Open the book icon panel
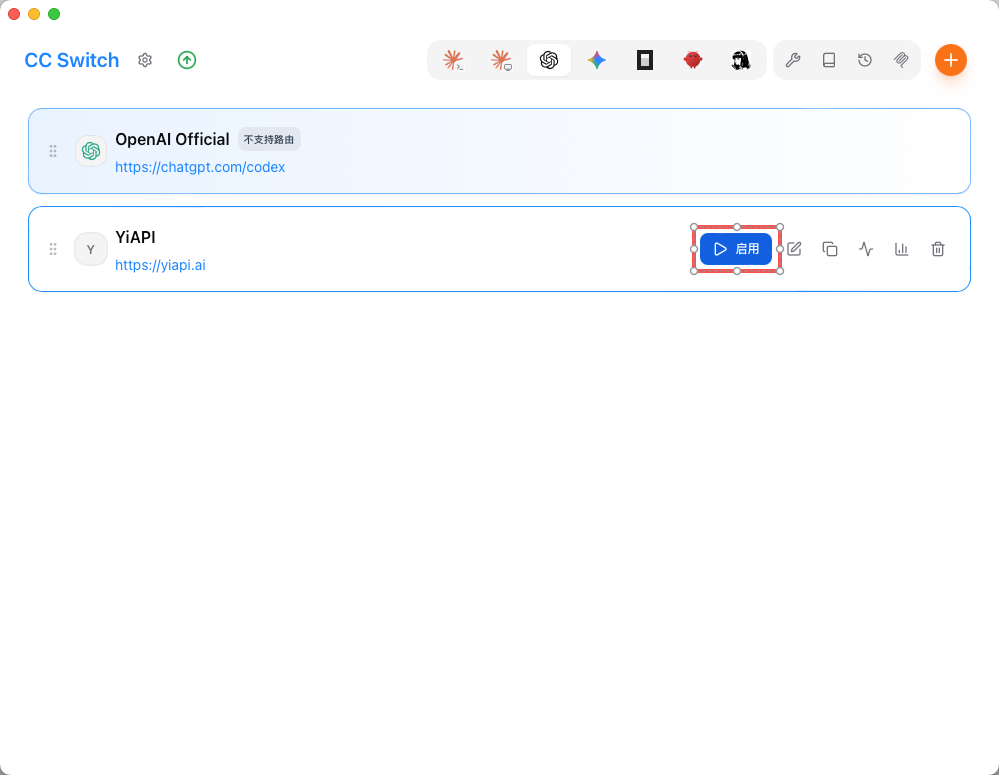 [x=829, y=60]
